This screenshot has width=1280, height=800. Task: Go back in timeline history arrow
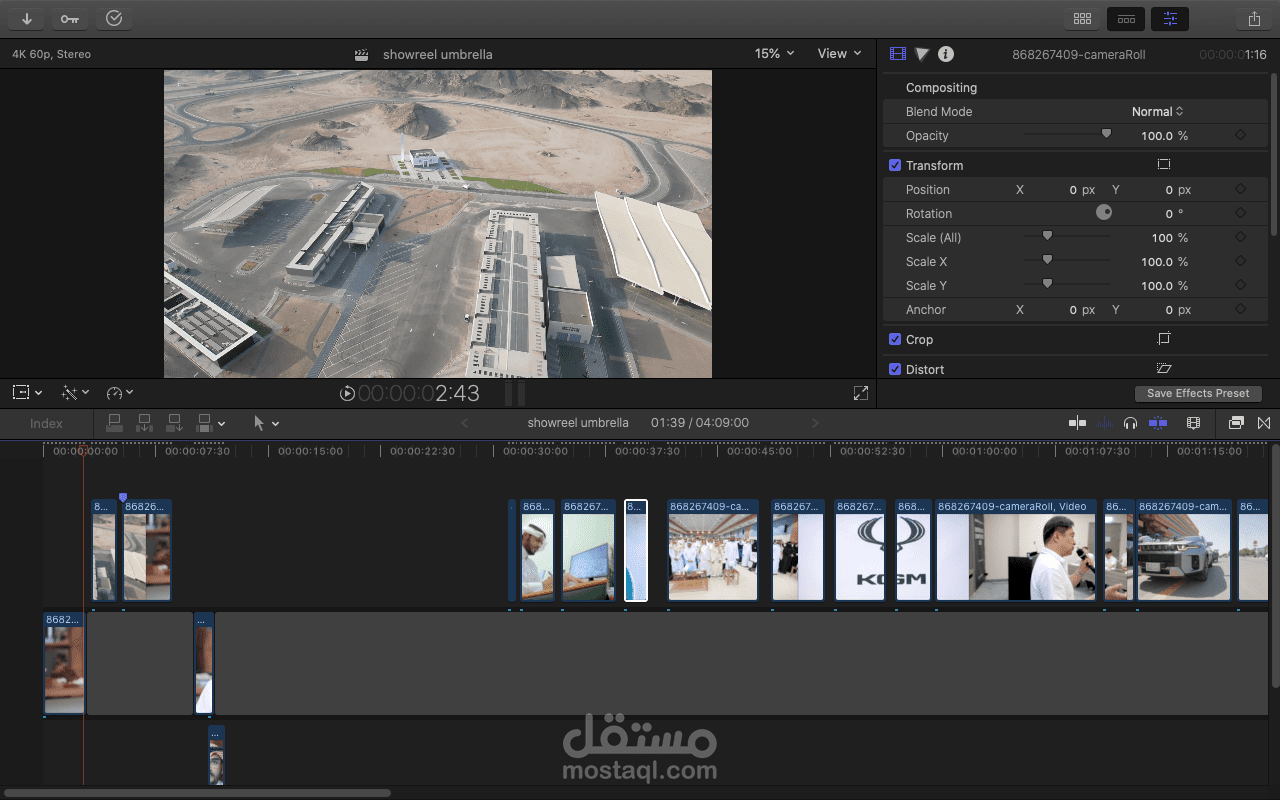[x=464, y=423]
